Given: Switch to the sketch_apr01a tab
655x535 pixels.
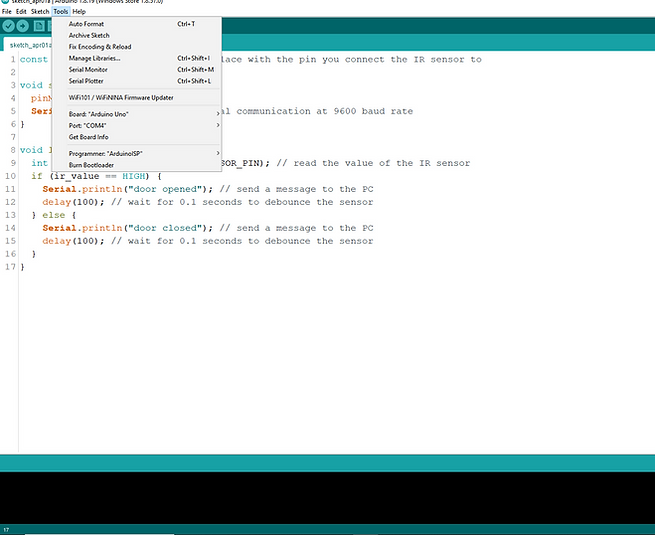Looking at the screenshot, I should point(29,45).
